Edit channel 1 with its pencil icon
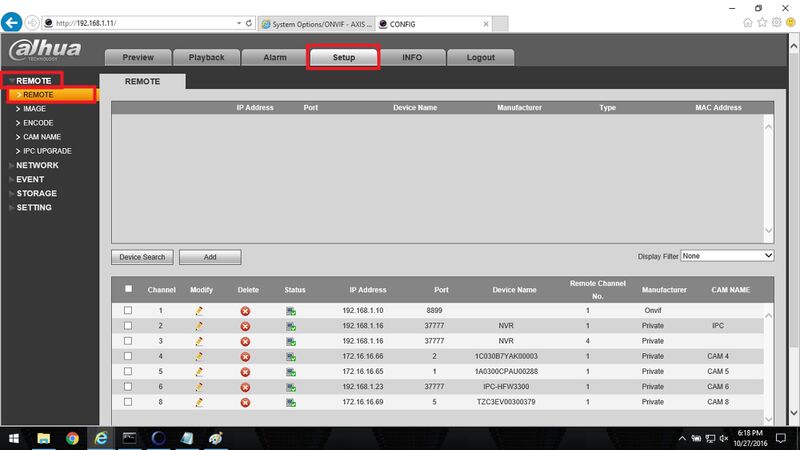 (199, 311)
